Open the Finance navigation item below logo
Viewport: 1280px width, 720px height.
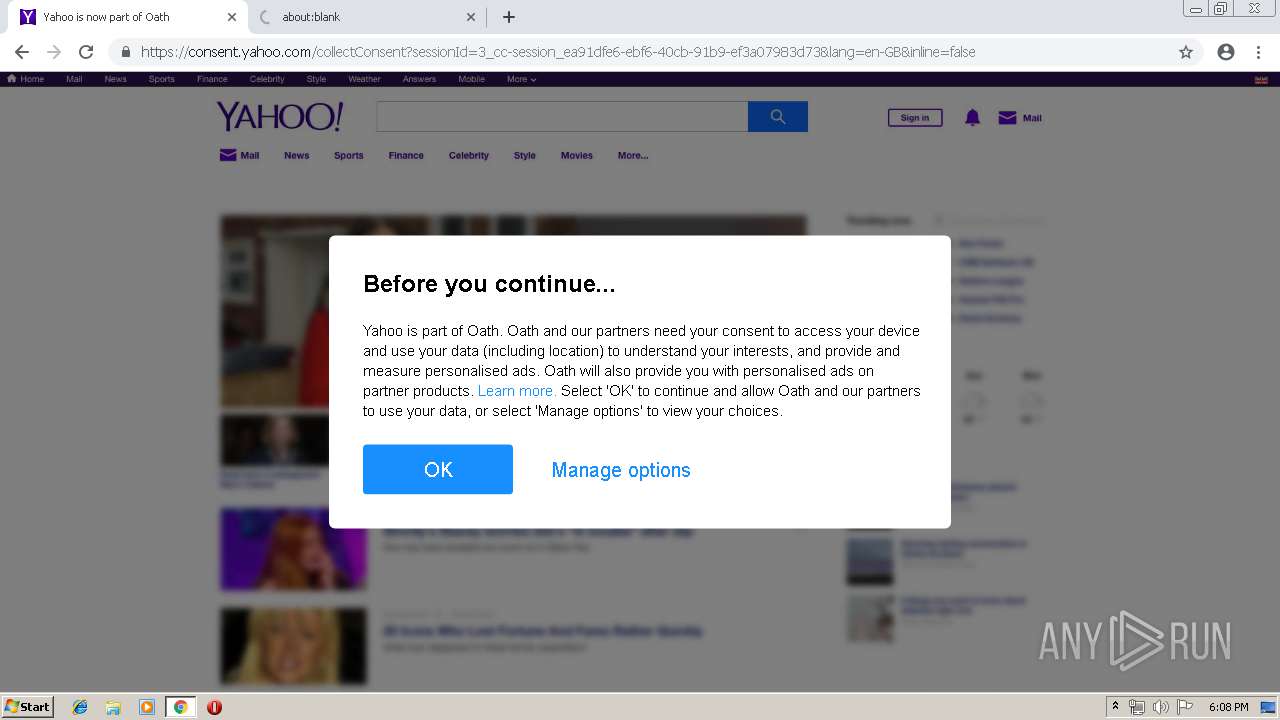[406, 155]
